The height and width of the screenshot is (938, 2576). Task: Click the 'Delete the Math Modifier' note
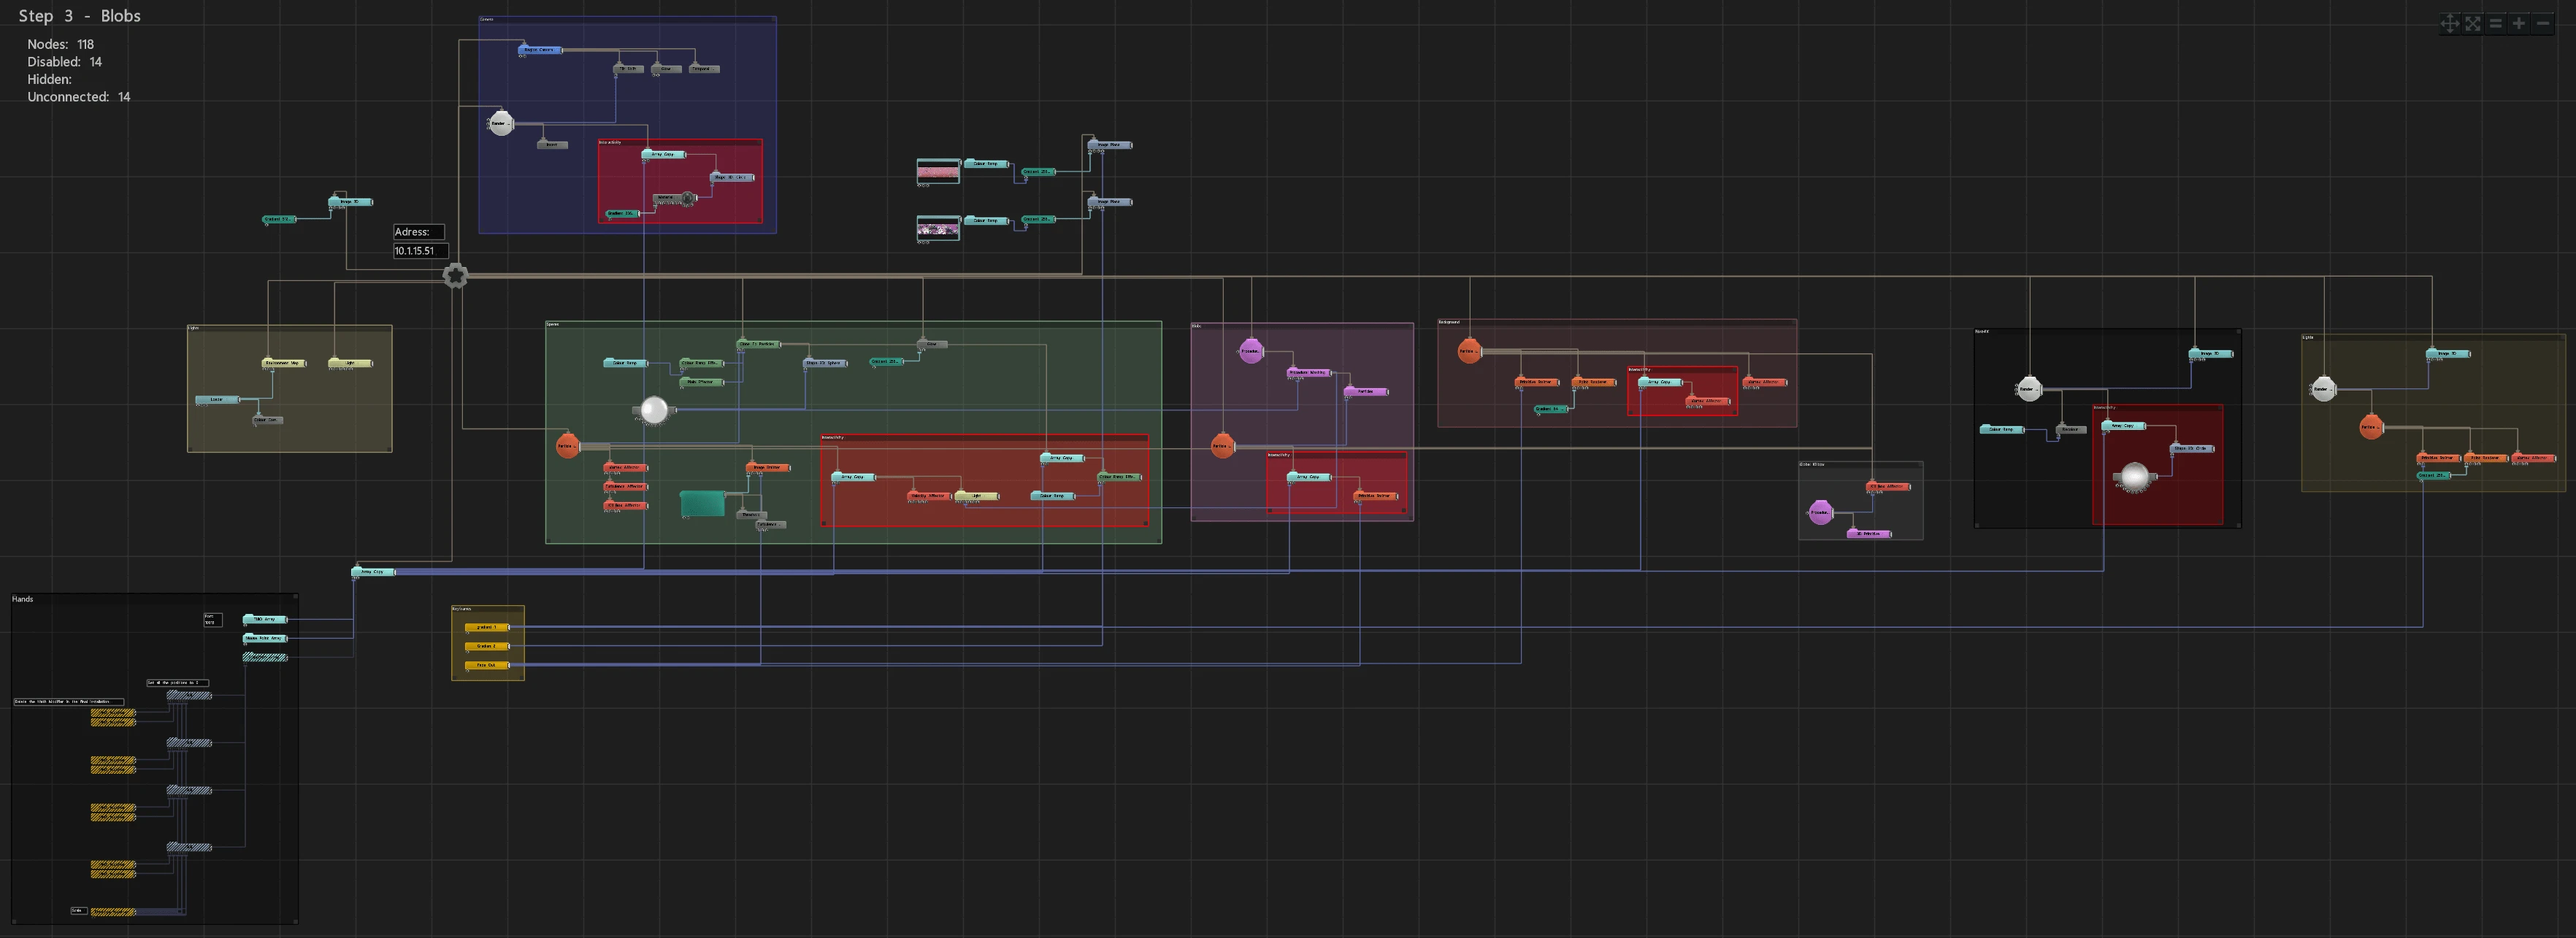(x=69, y=702)
